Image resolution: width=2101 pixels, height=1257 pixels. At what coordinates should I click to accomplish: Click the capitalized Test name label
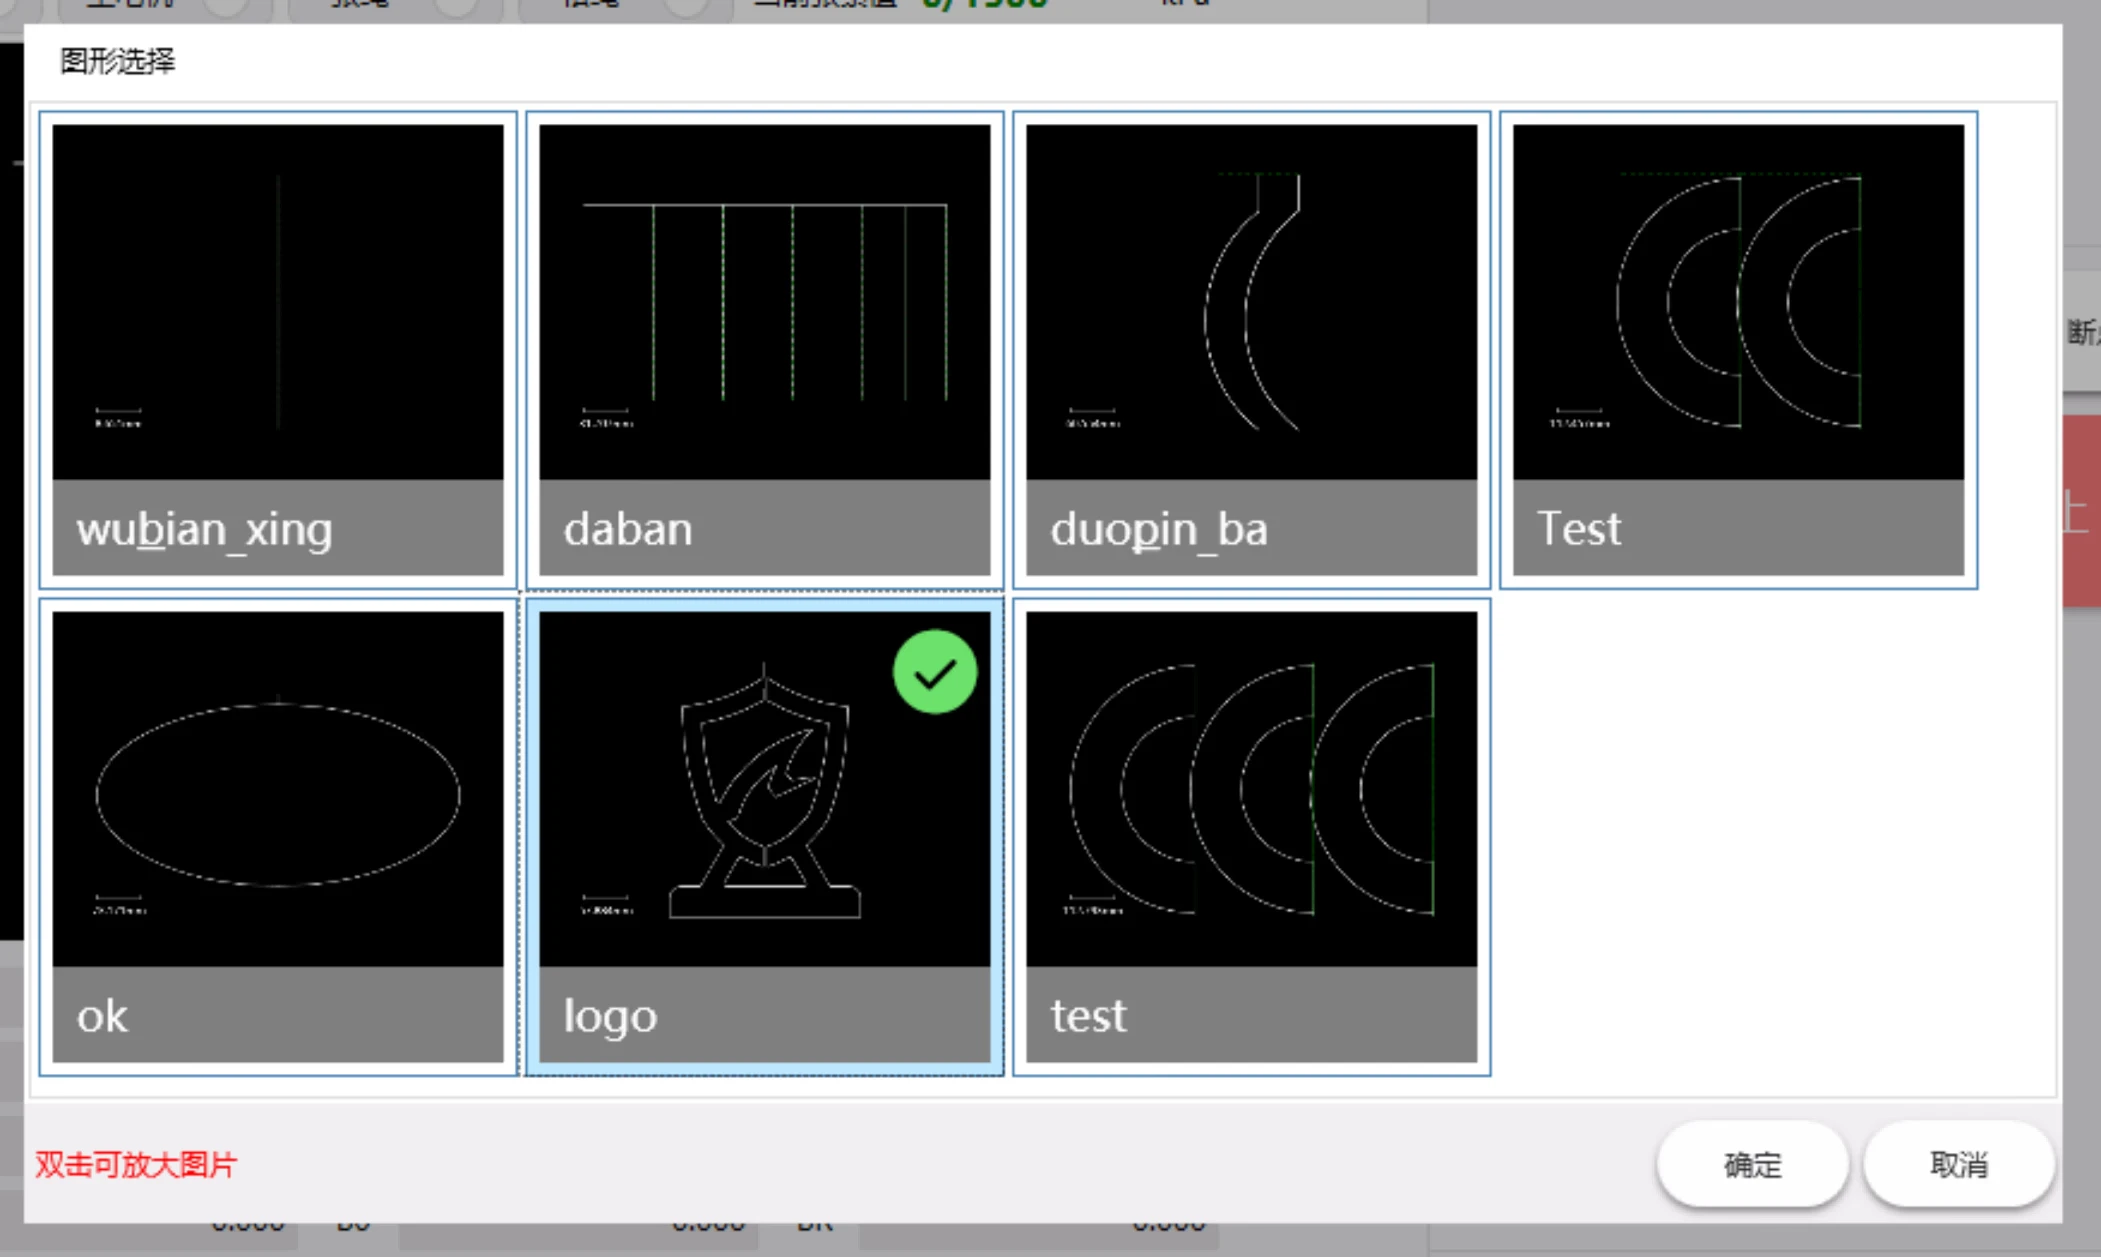(1578, 528)
